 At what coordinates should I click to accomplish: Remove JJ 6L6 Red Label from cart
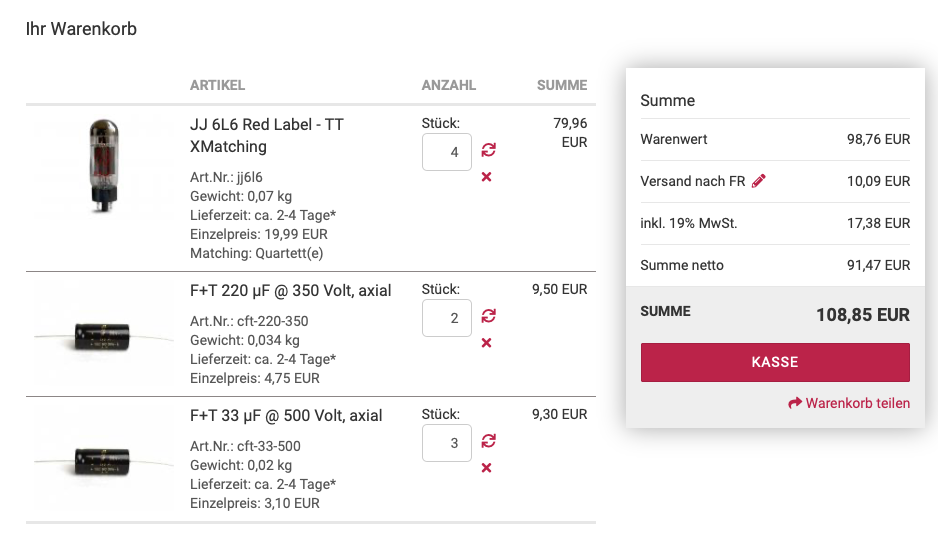click(x=487, y=177)
